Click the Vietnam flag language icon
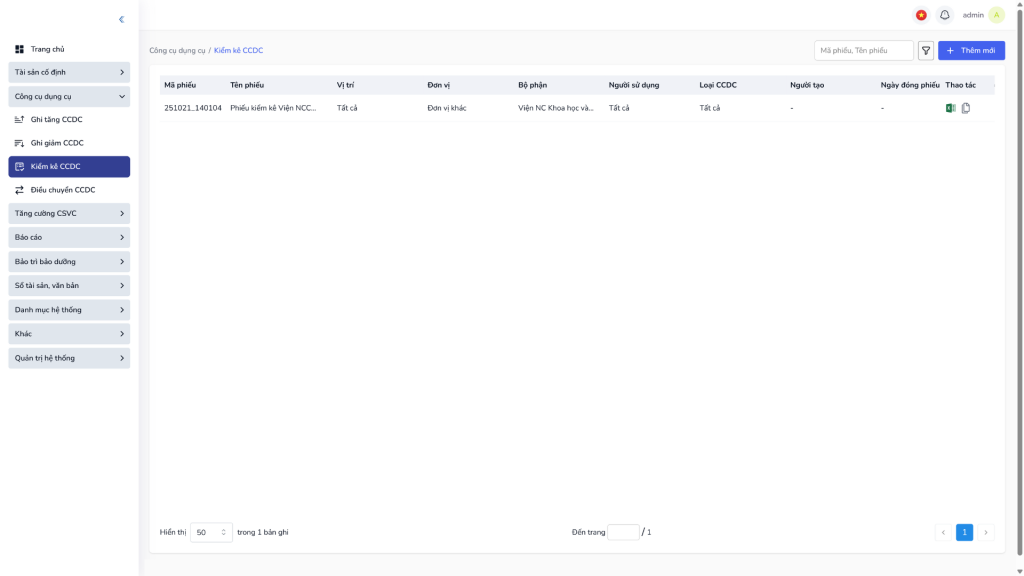The image size is (1024, 576). (921, 15)
